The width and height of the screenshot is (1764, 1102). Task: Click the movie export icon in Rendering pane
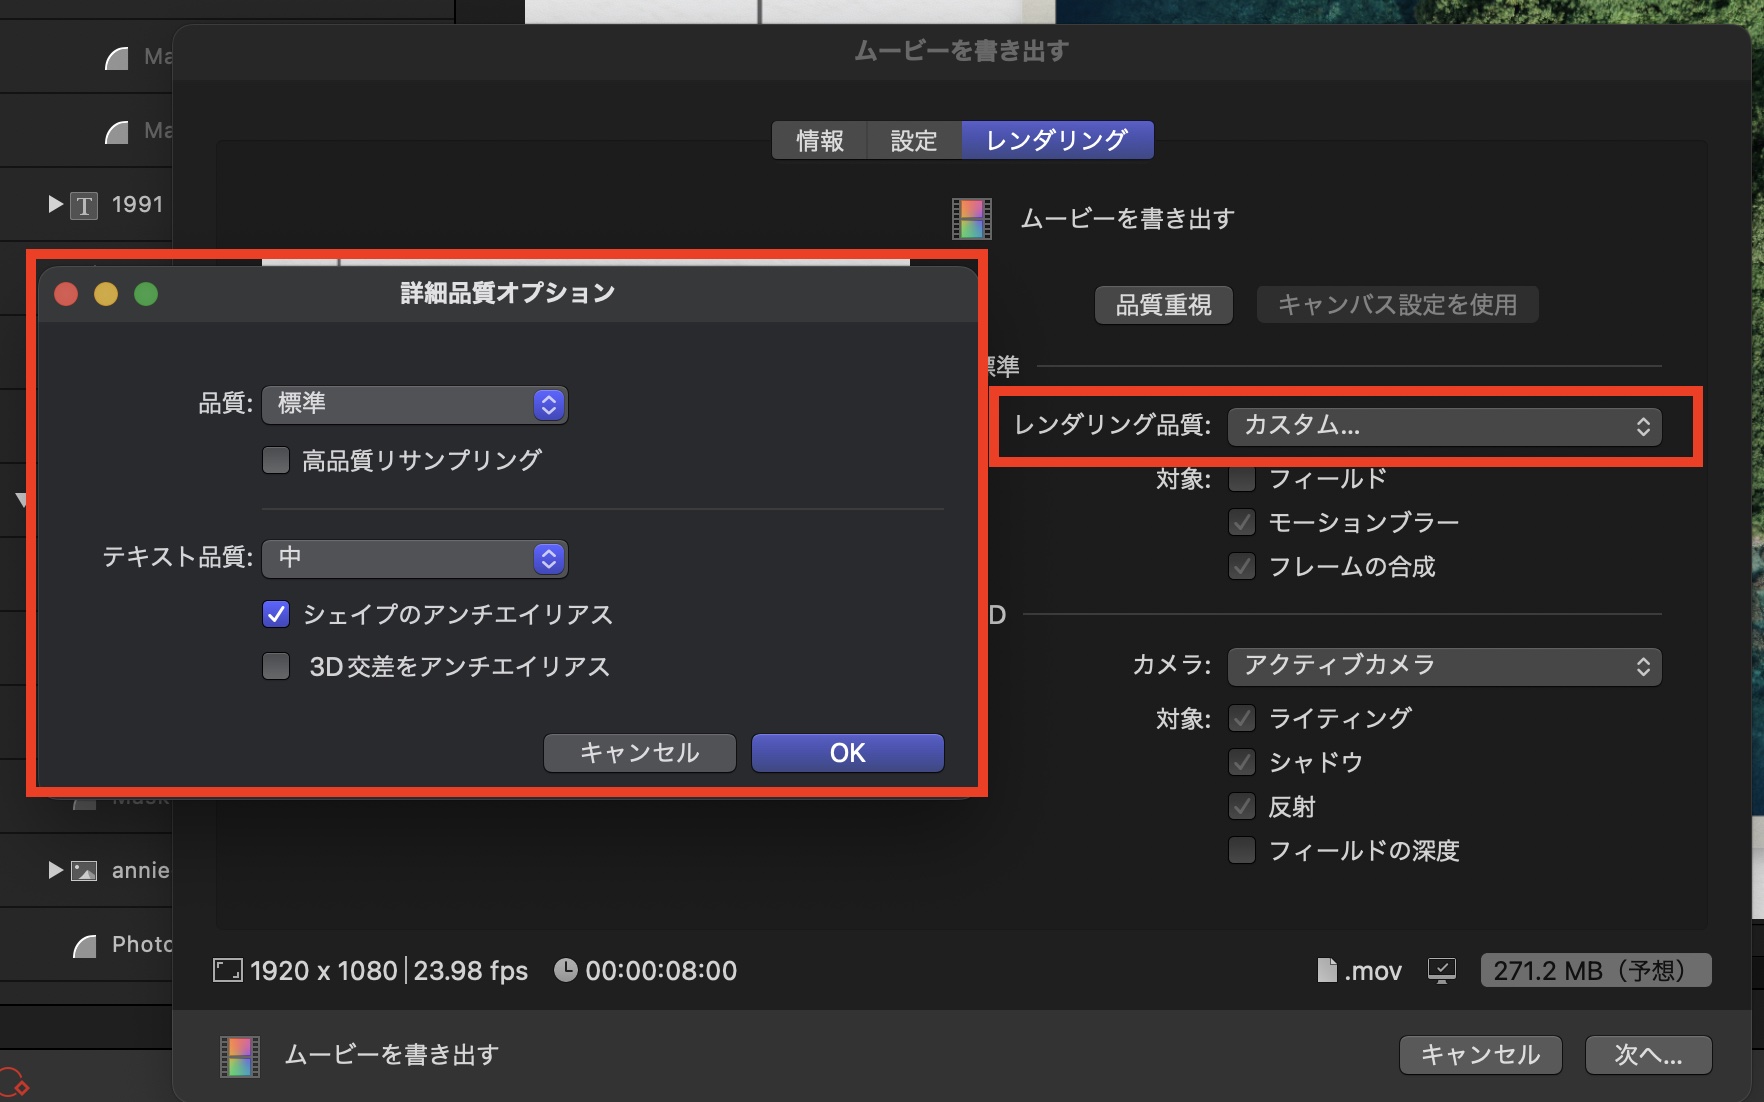click(x=971, y=219)
